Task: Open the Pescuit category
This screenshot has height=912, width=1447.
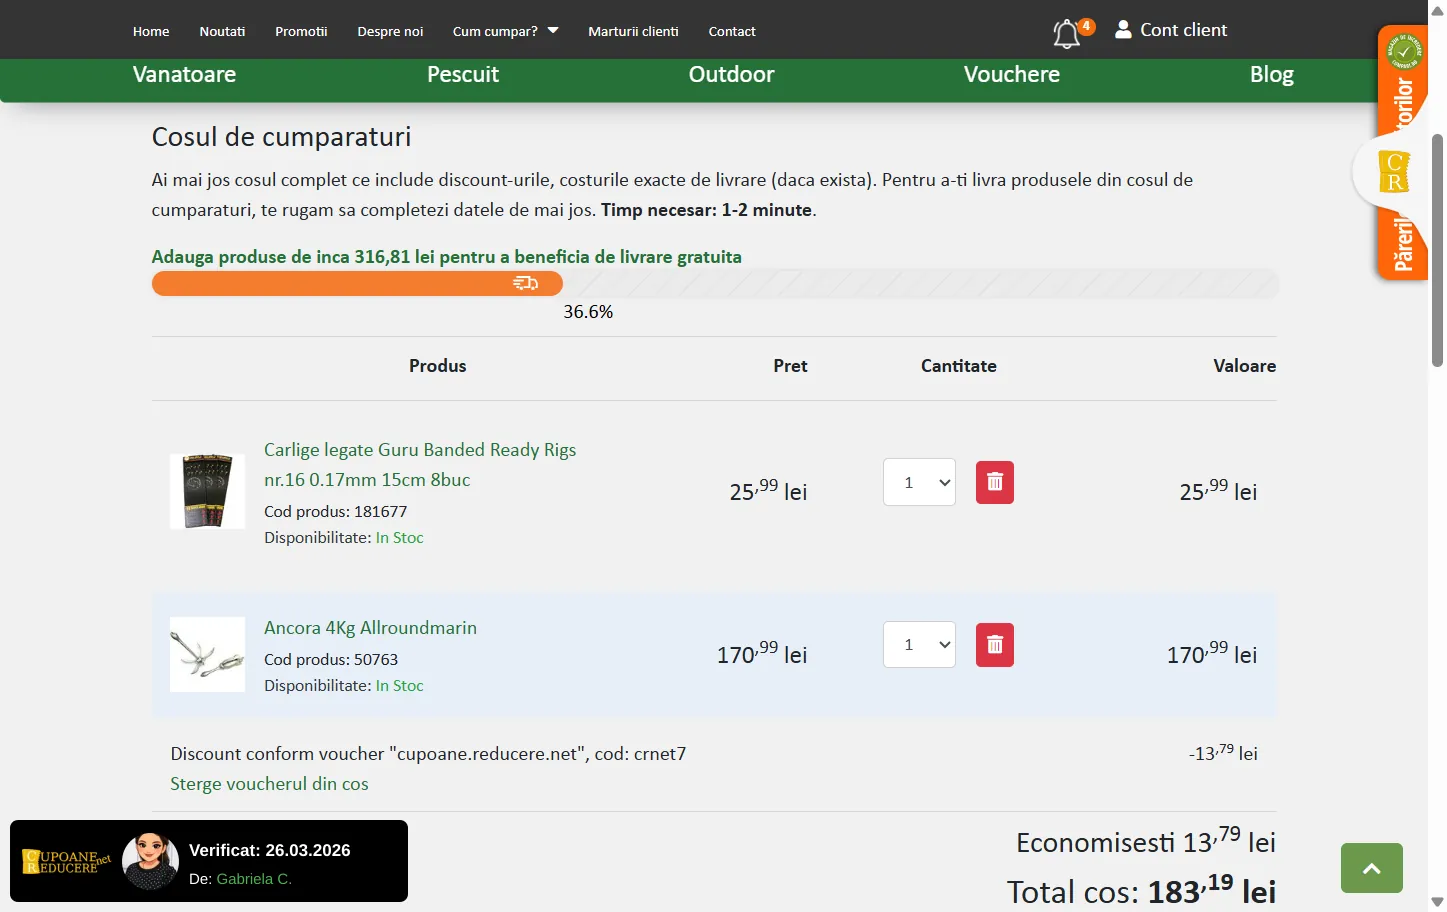Action: click(462, 75)
